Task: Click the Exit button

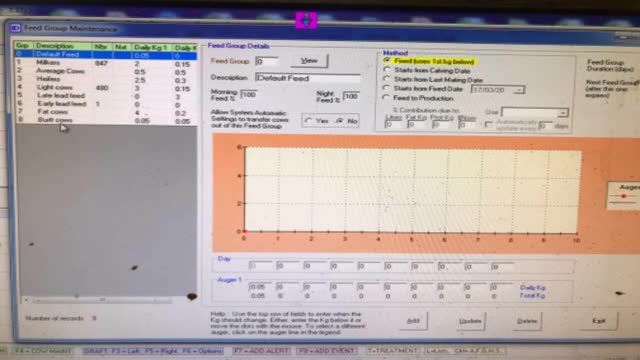Action: pyautogui.click(x=599, y=321)
